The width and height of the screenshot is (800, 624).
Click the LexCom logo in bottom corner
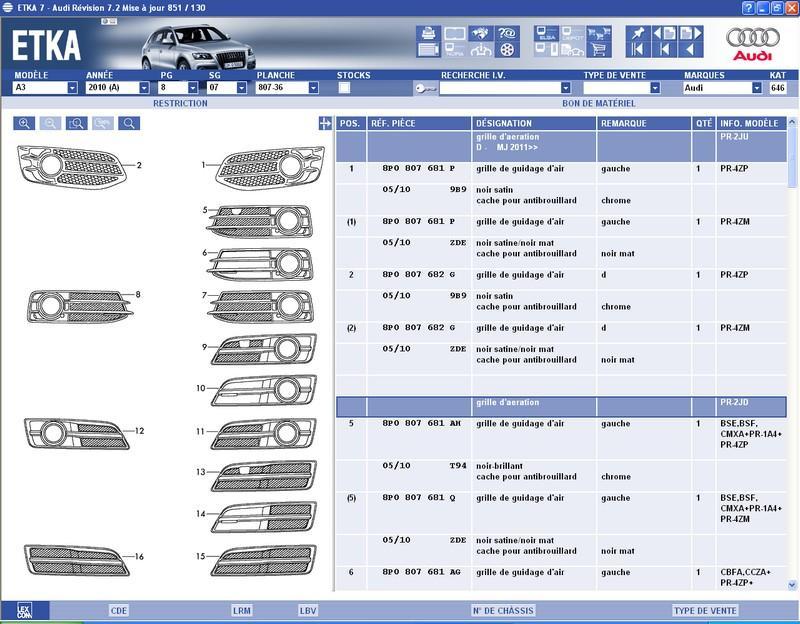(24, 610)
